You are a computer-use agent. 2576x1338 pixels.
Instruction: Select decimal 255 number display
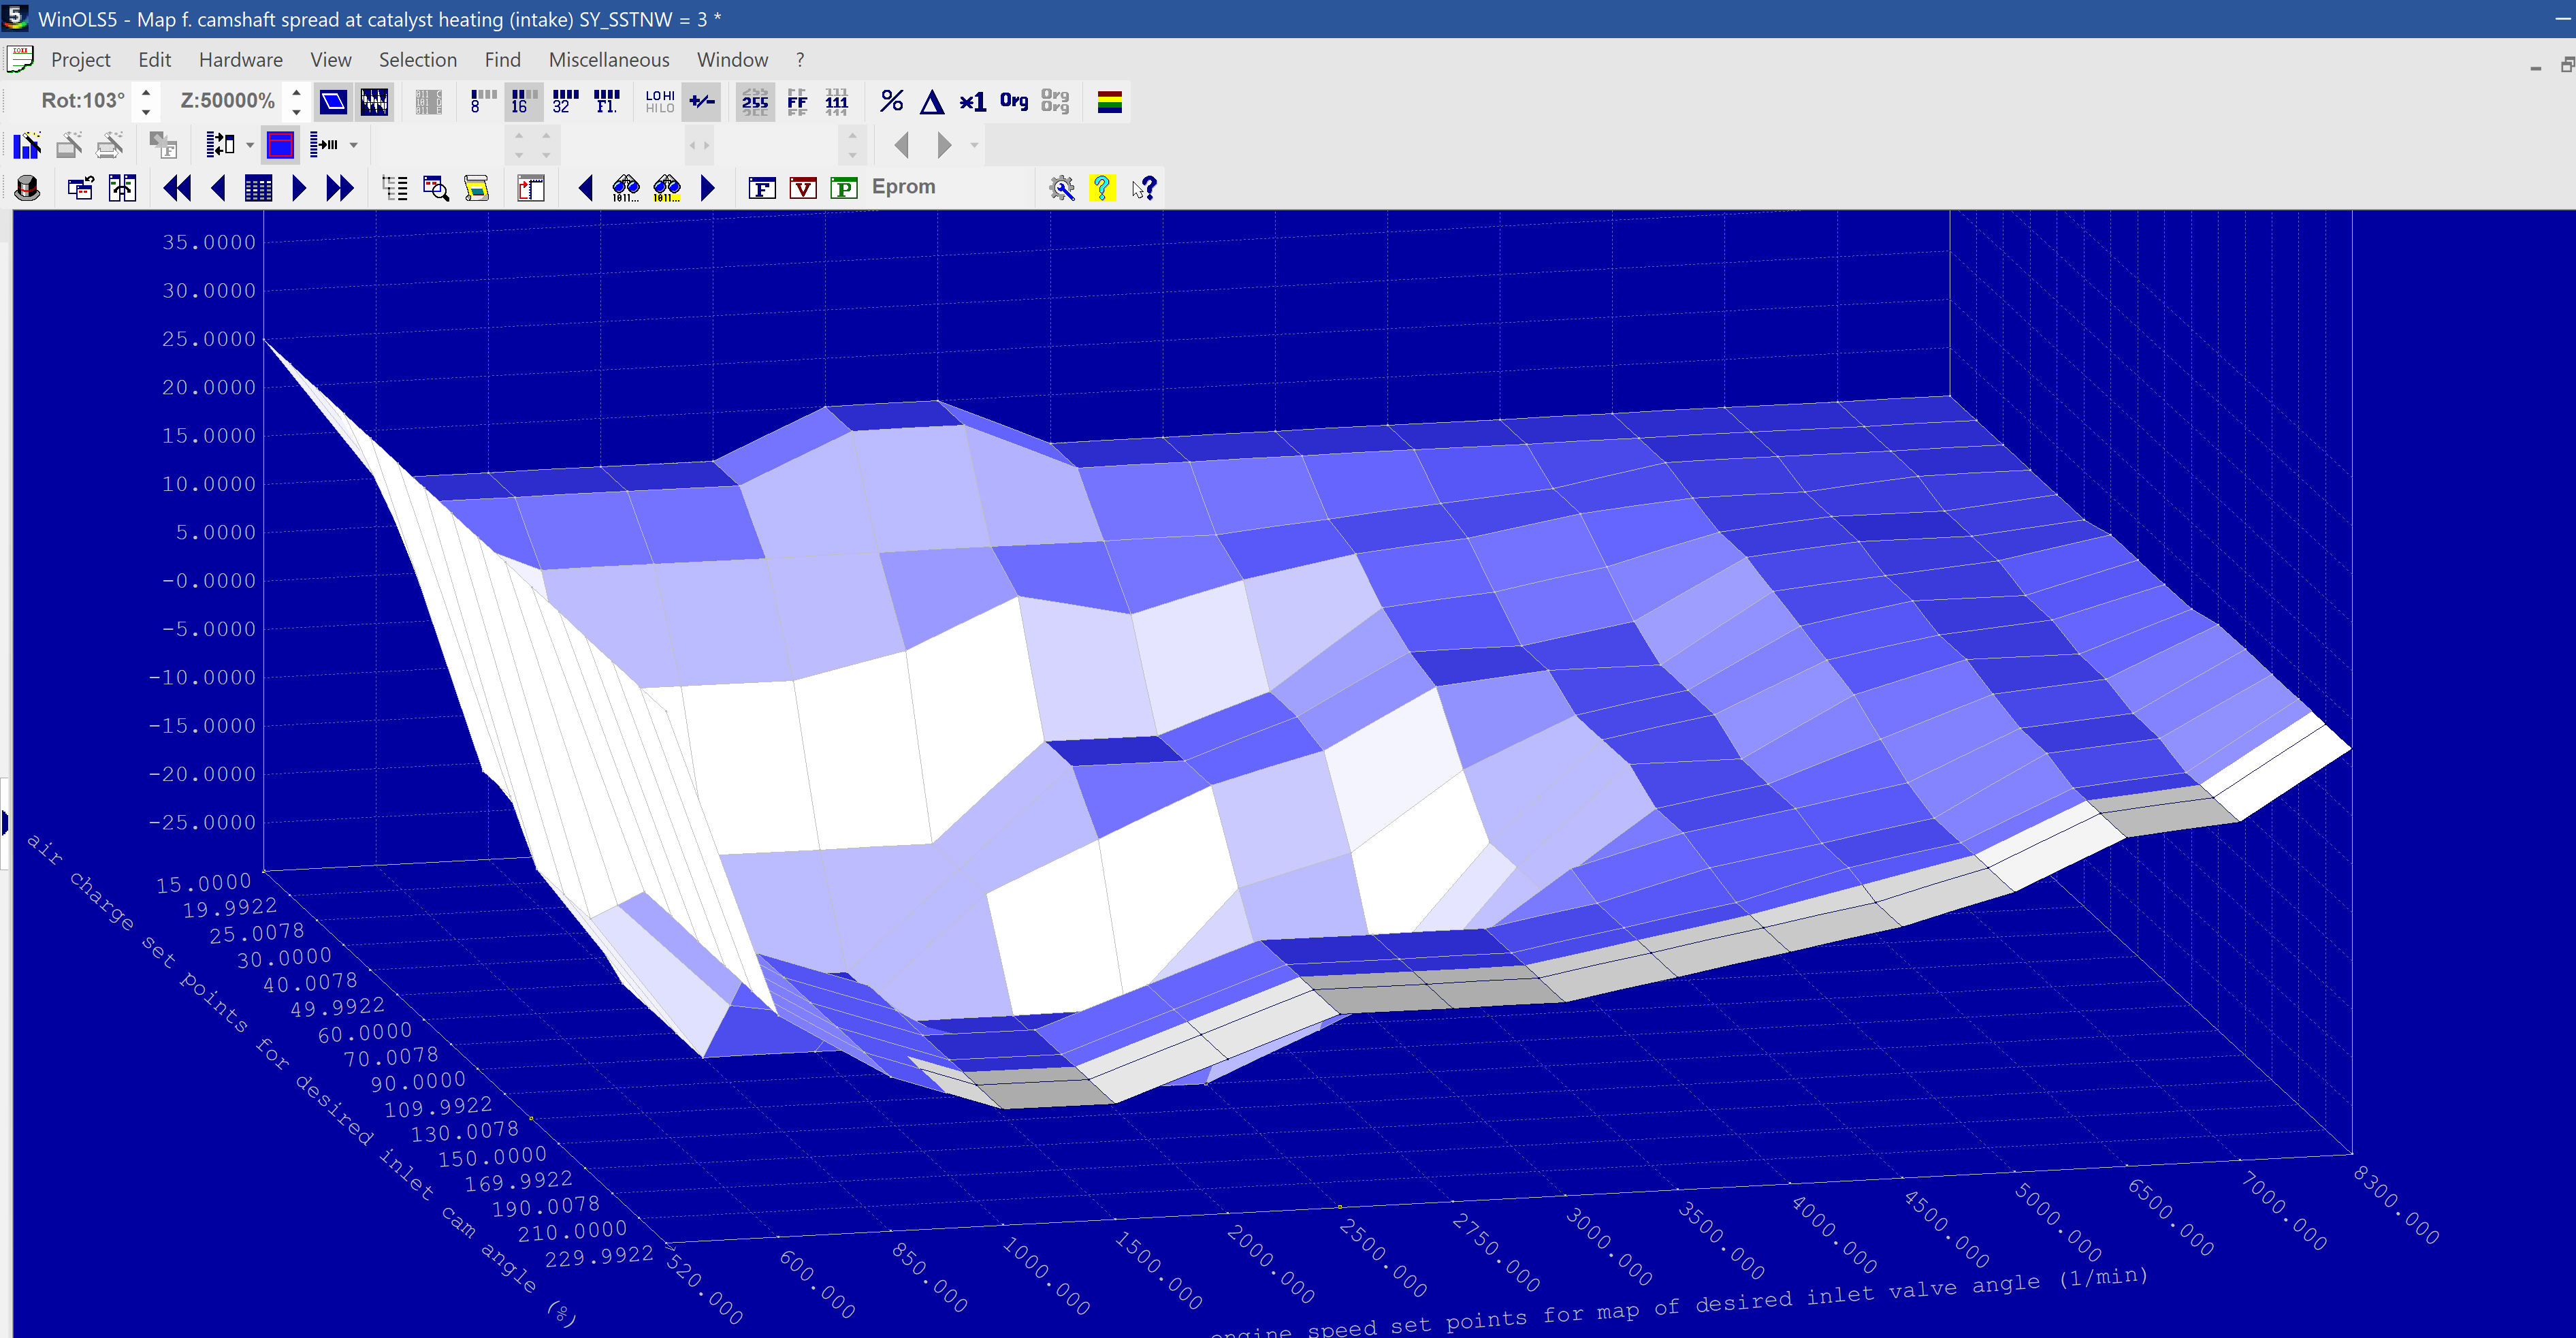tap(755, 101)
